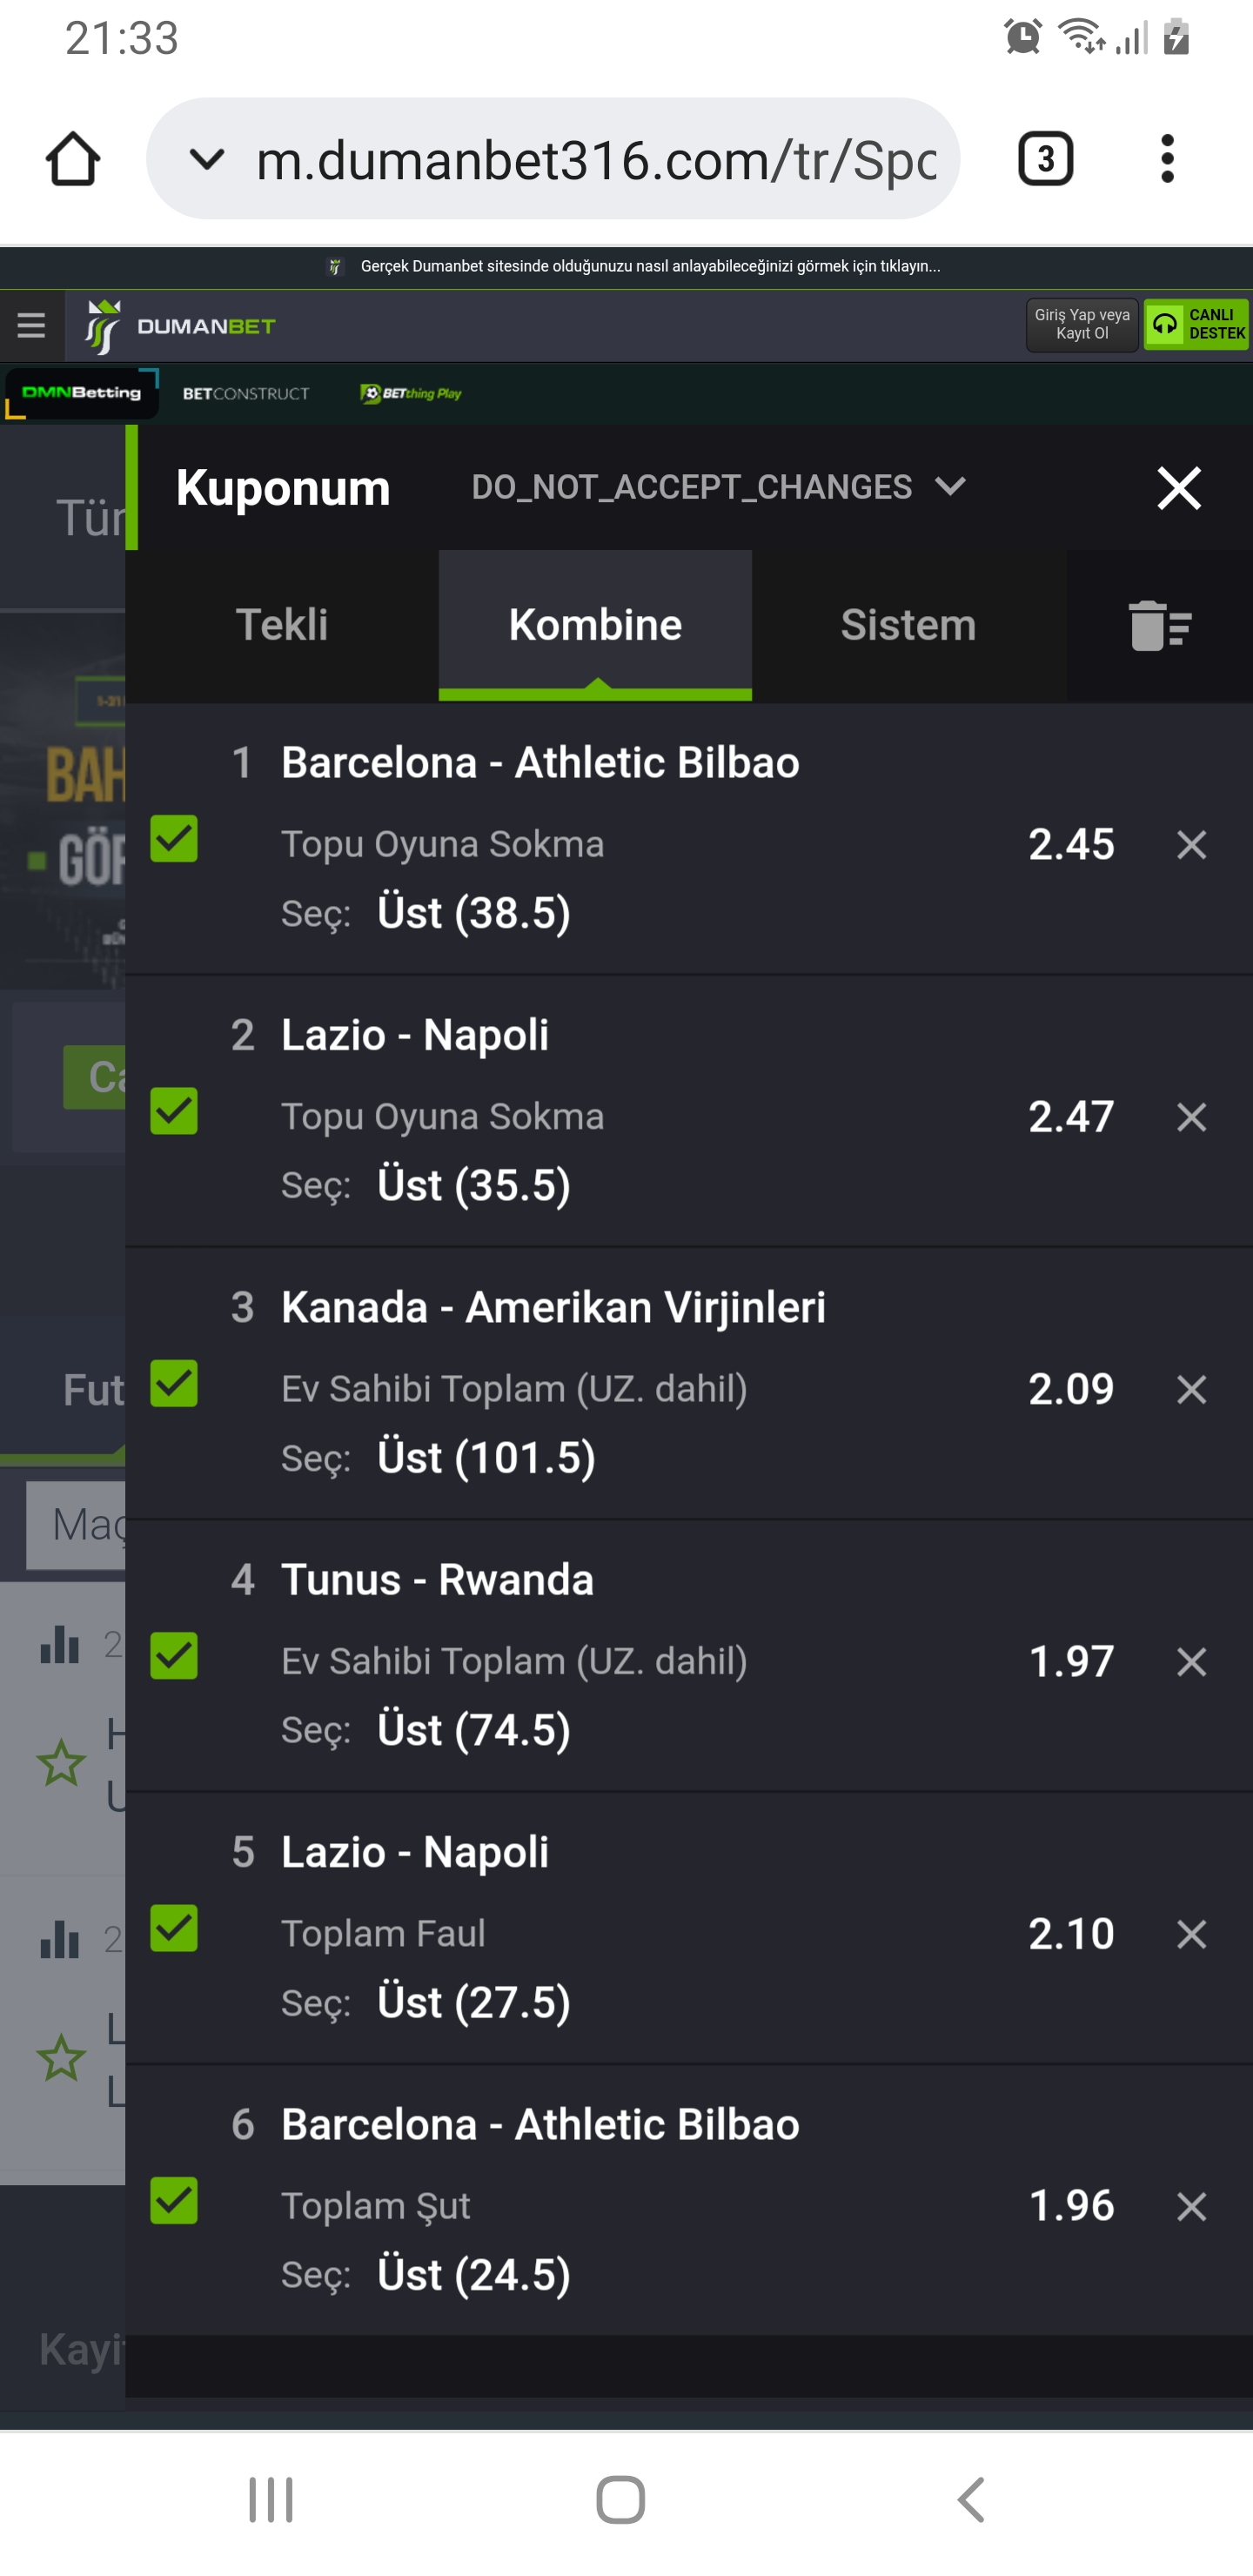Open the hamburger menu in Dumanbet header
The image size is (1253, 2576).
point(31,326)
